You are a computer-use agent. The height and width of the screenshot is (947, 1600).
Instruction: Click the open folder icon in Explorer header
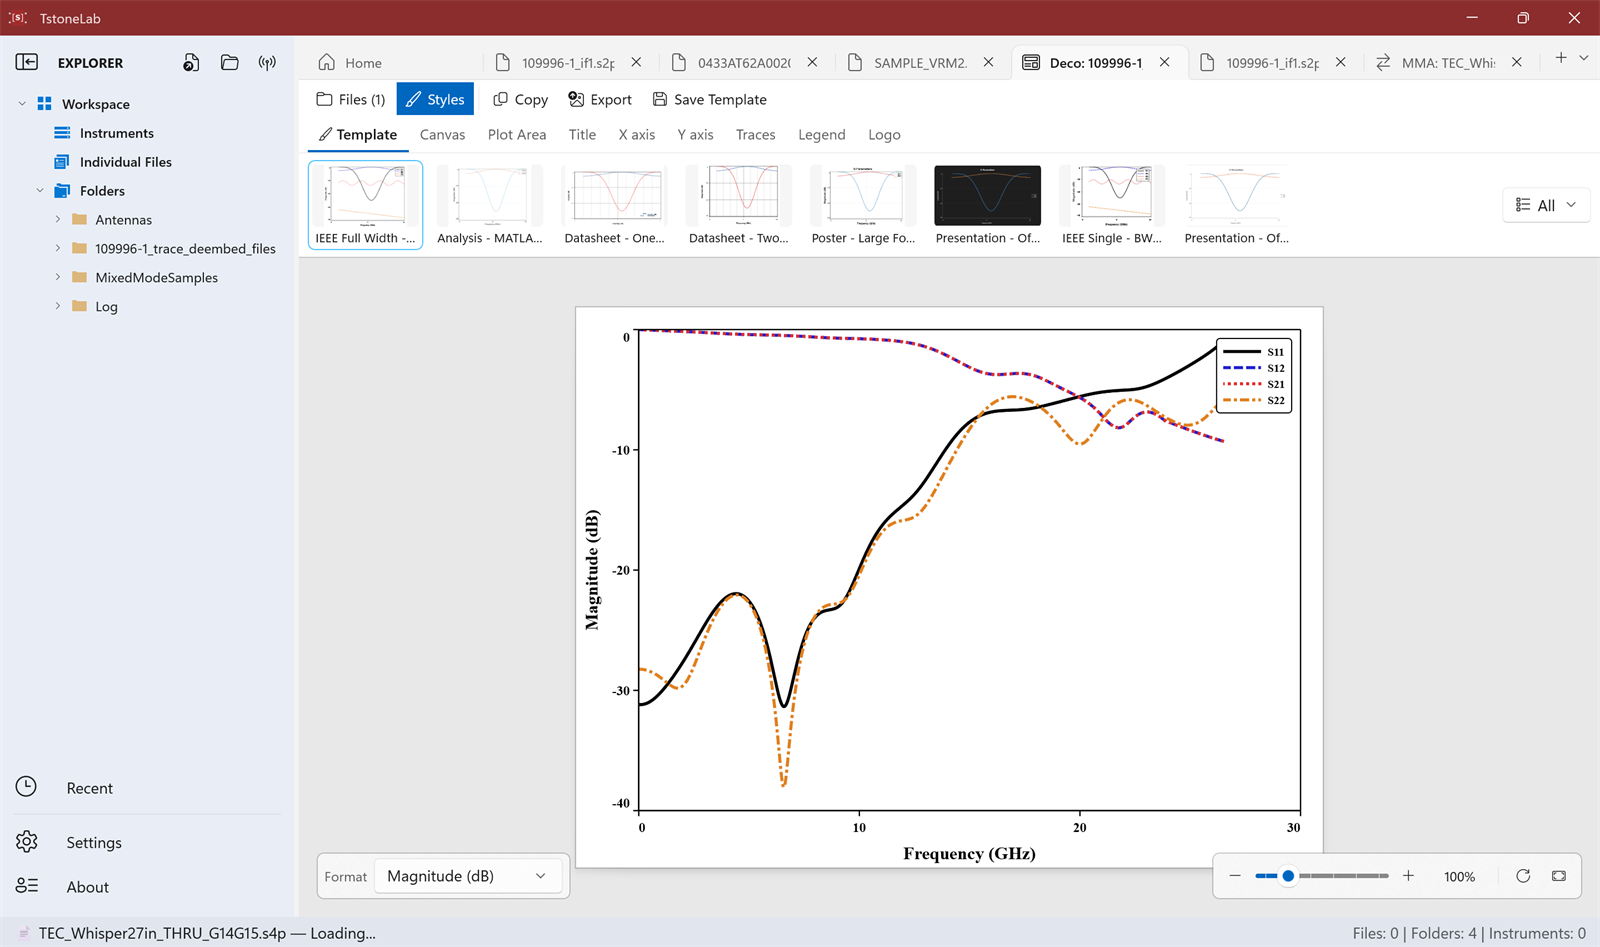pos(229,62)
